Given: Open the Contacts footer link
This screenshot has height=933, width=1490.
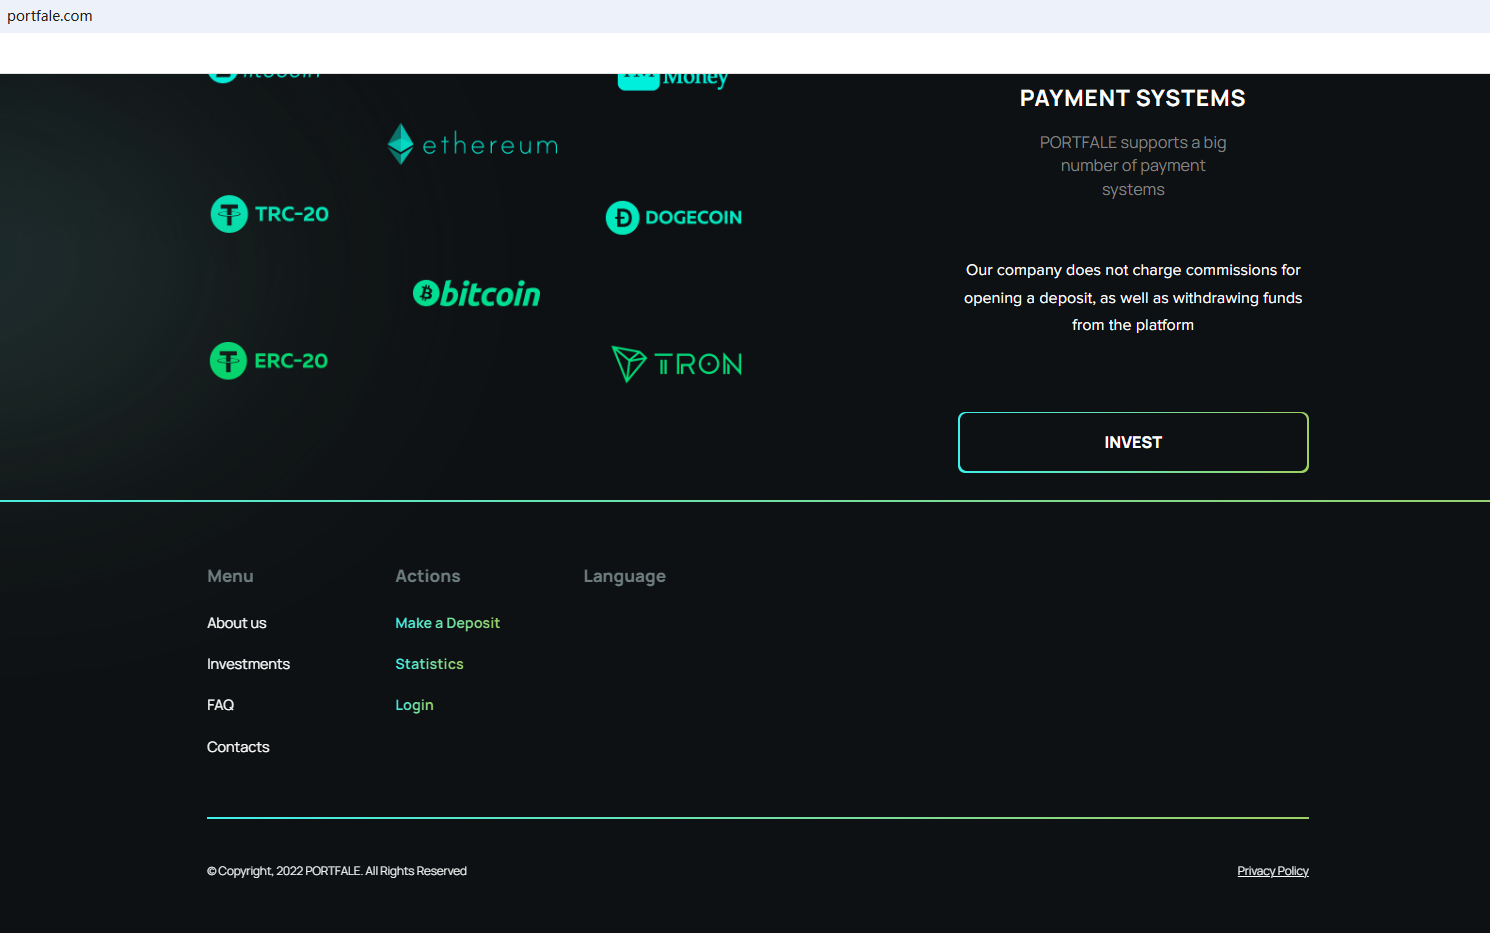Looking at the screenshot, I should click(238, 747).
